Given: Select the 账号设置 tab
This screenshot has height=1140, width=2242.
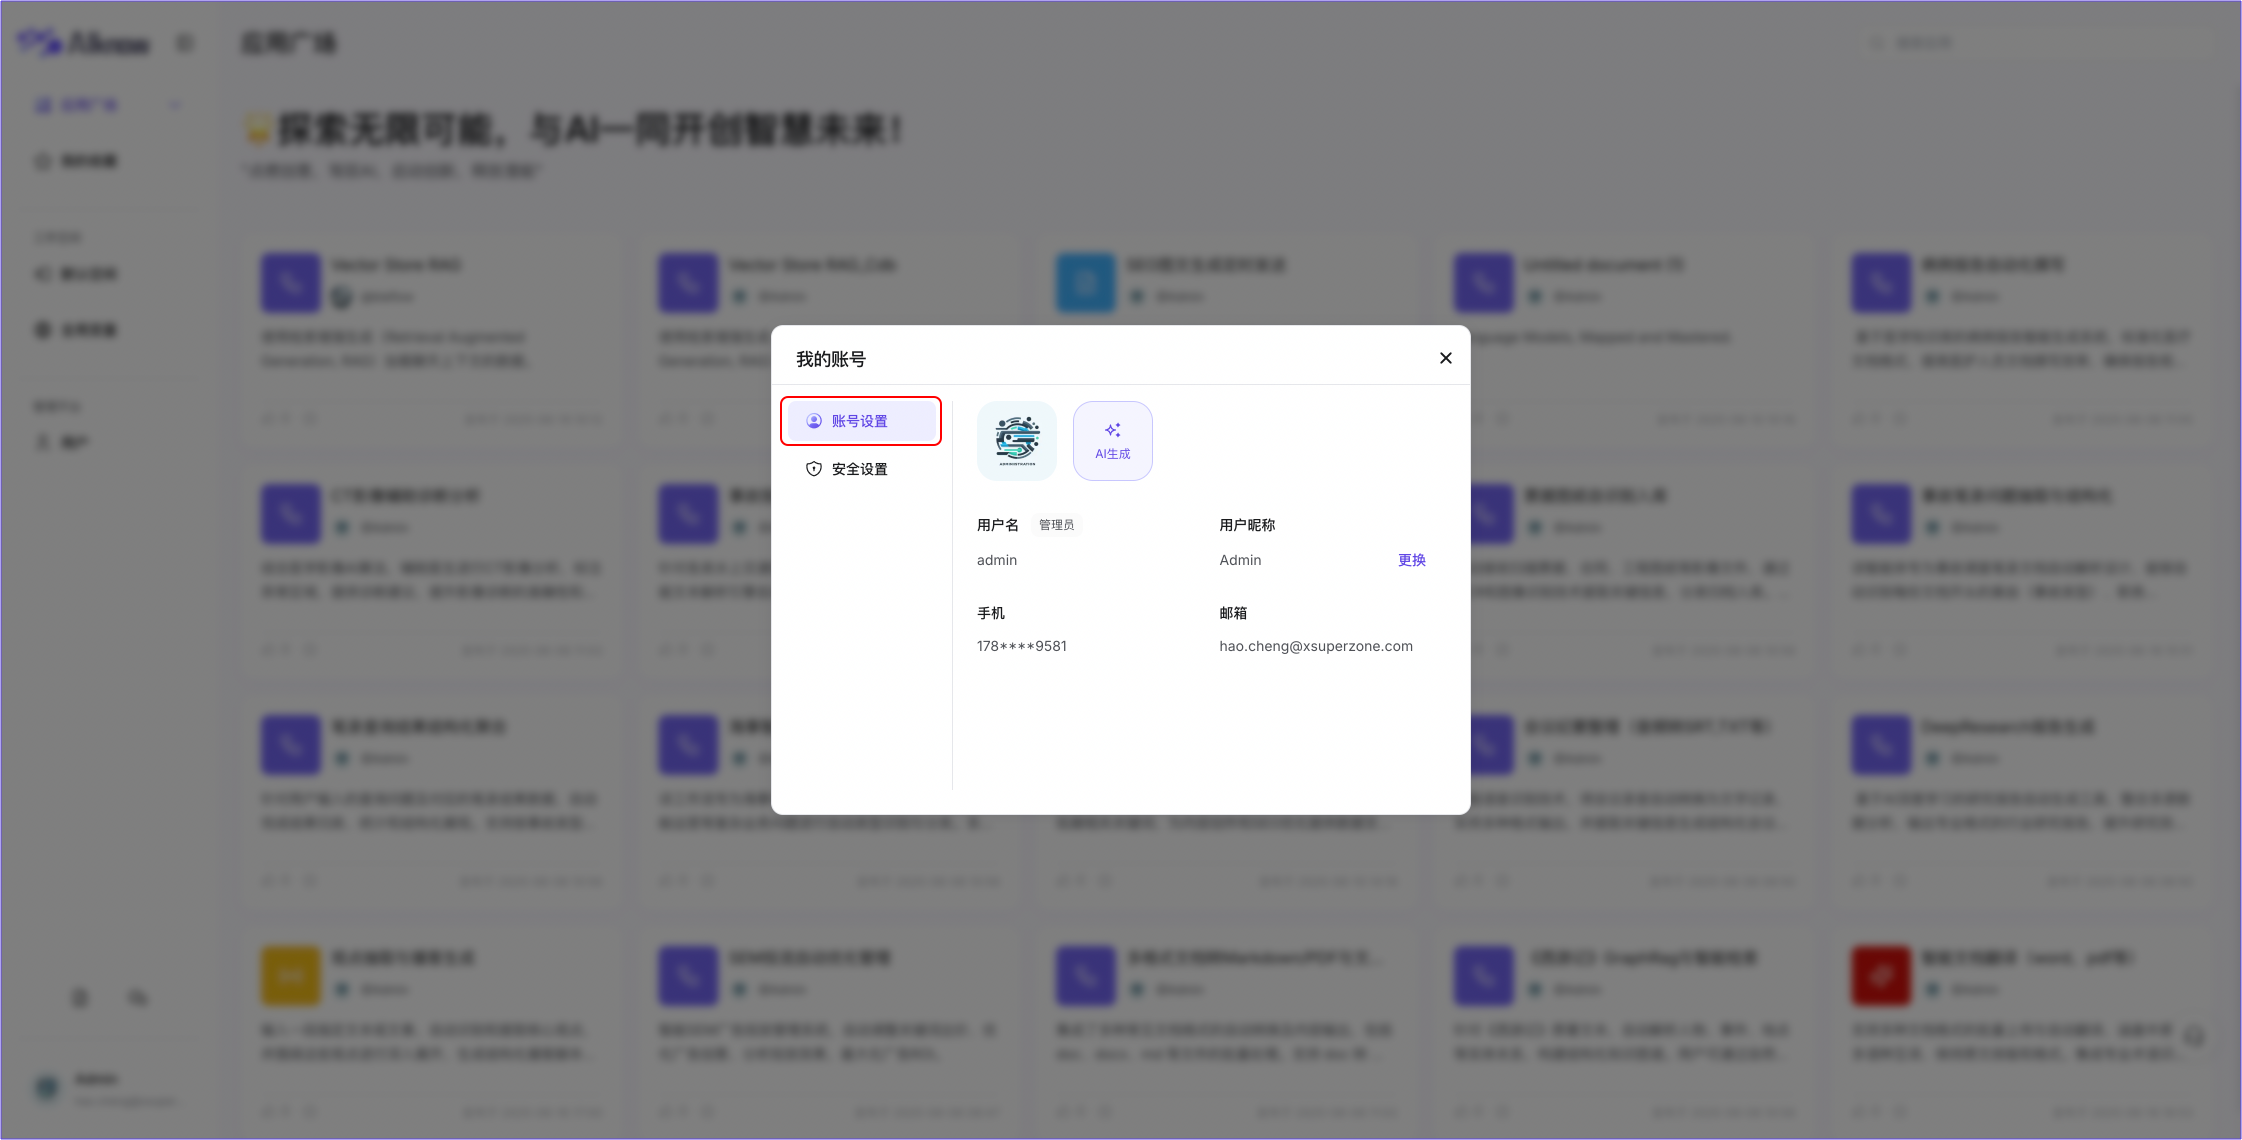Looking at the screenshot, I should 861,421.
